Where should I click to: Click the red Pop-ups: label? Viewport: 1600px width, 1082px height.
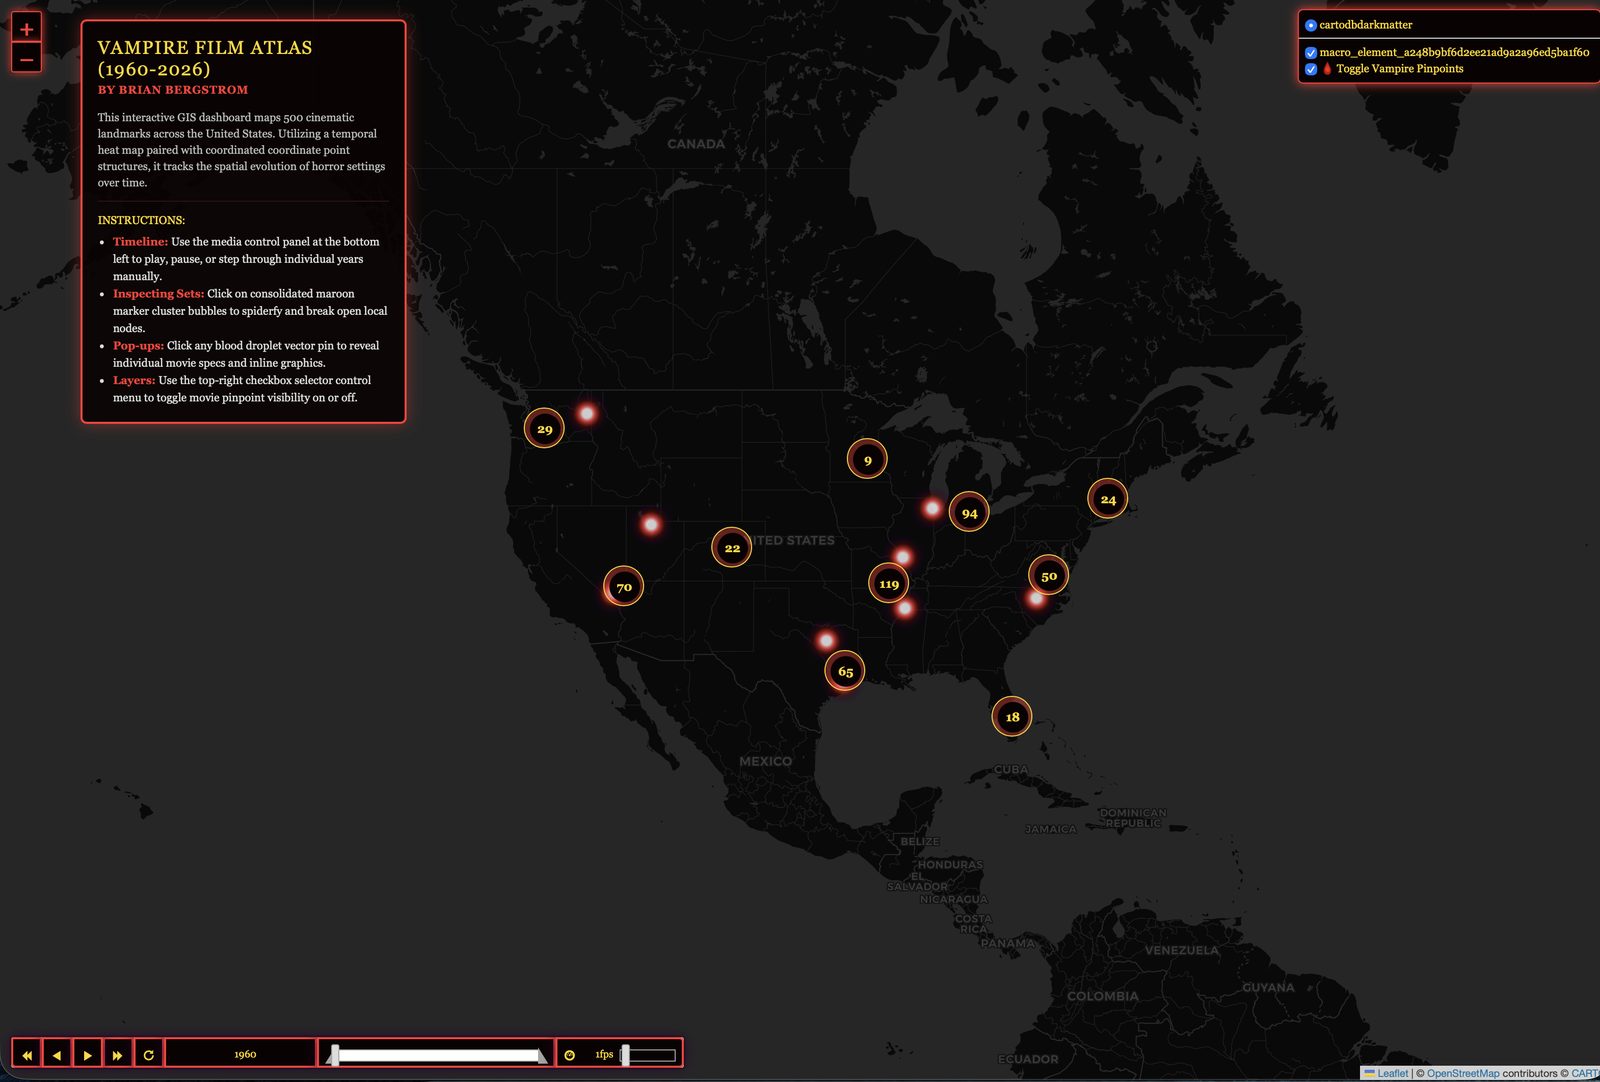[138, 346]
